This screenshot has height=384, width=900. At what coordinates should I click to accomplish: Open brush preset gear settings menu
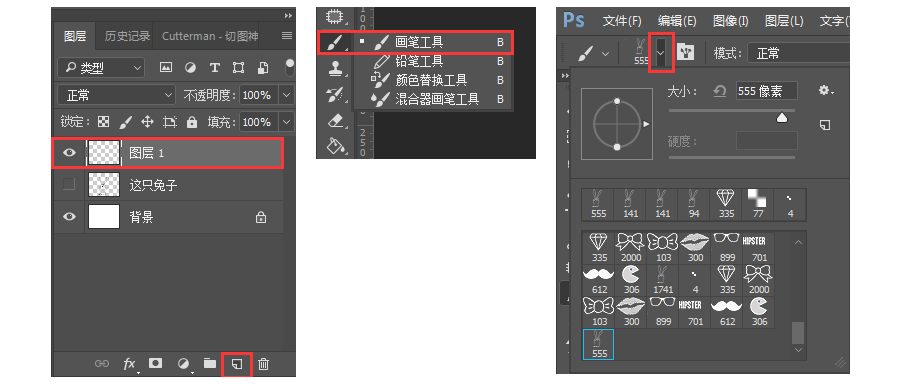[x=825, y=90]
